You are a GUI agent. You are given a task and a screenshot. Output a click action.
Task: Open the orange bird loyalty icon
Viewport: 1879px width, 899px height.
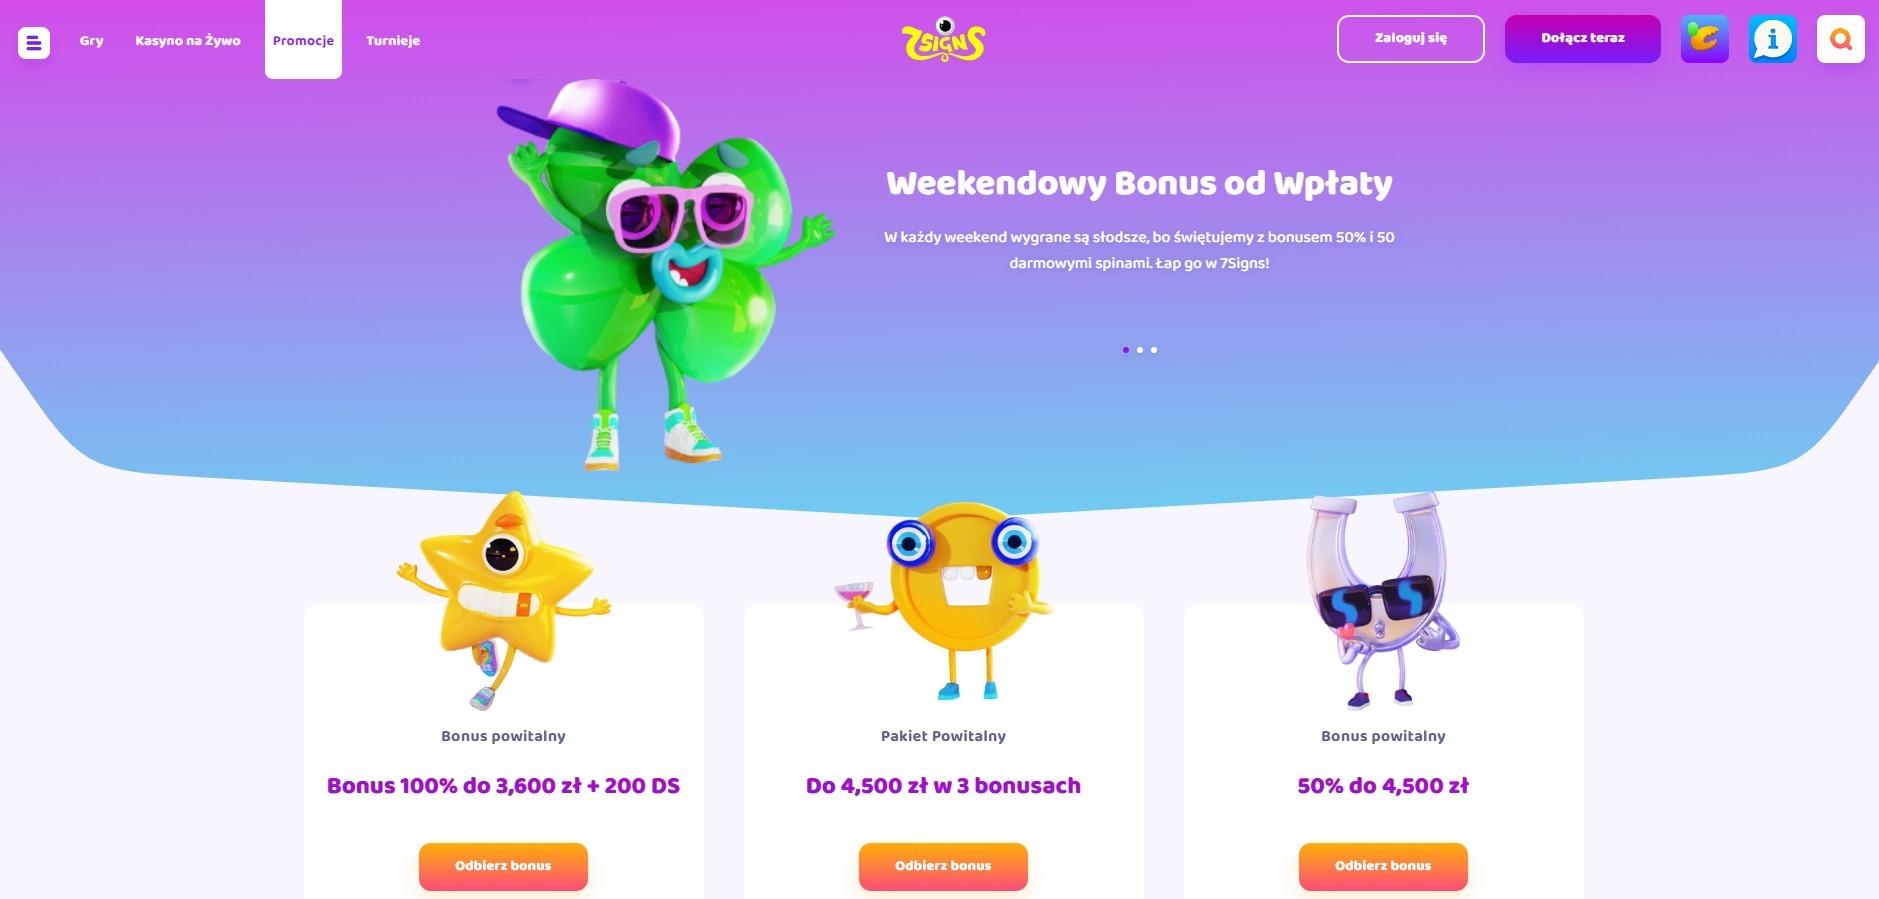pyautogui.click(x=1705, y=39)
